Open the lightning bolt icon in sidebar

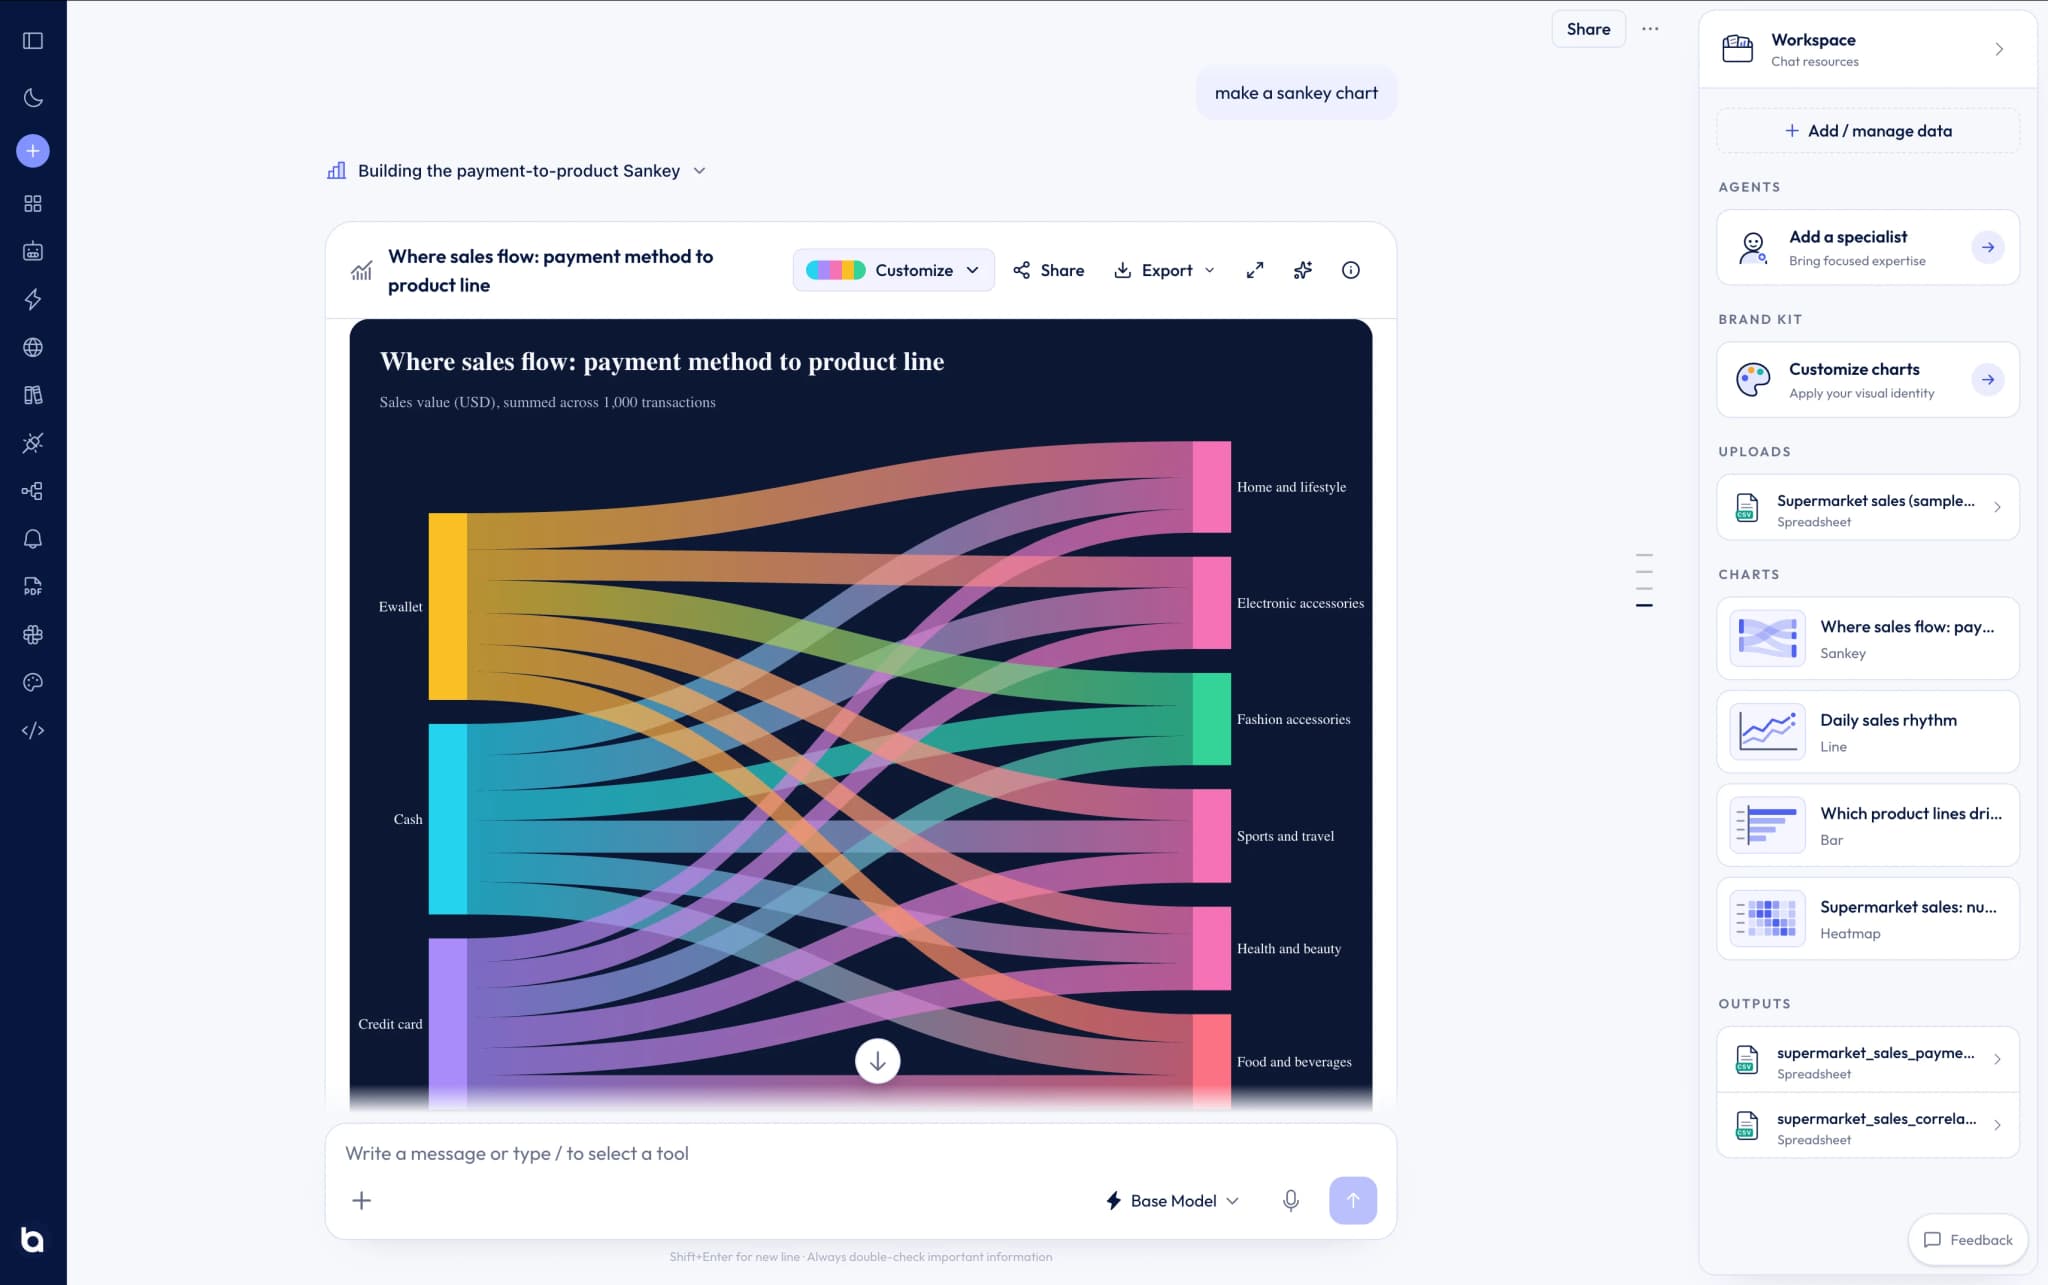(x=33, y=299)
